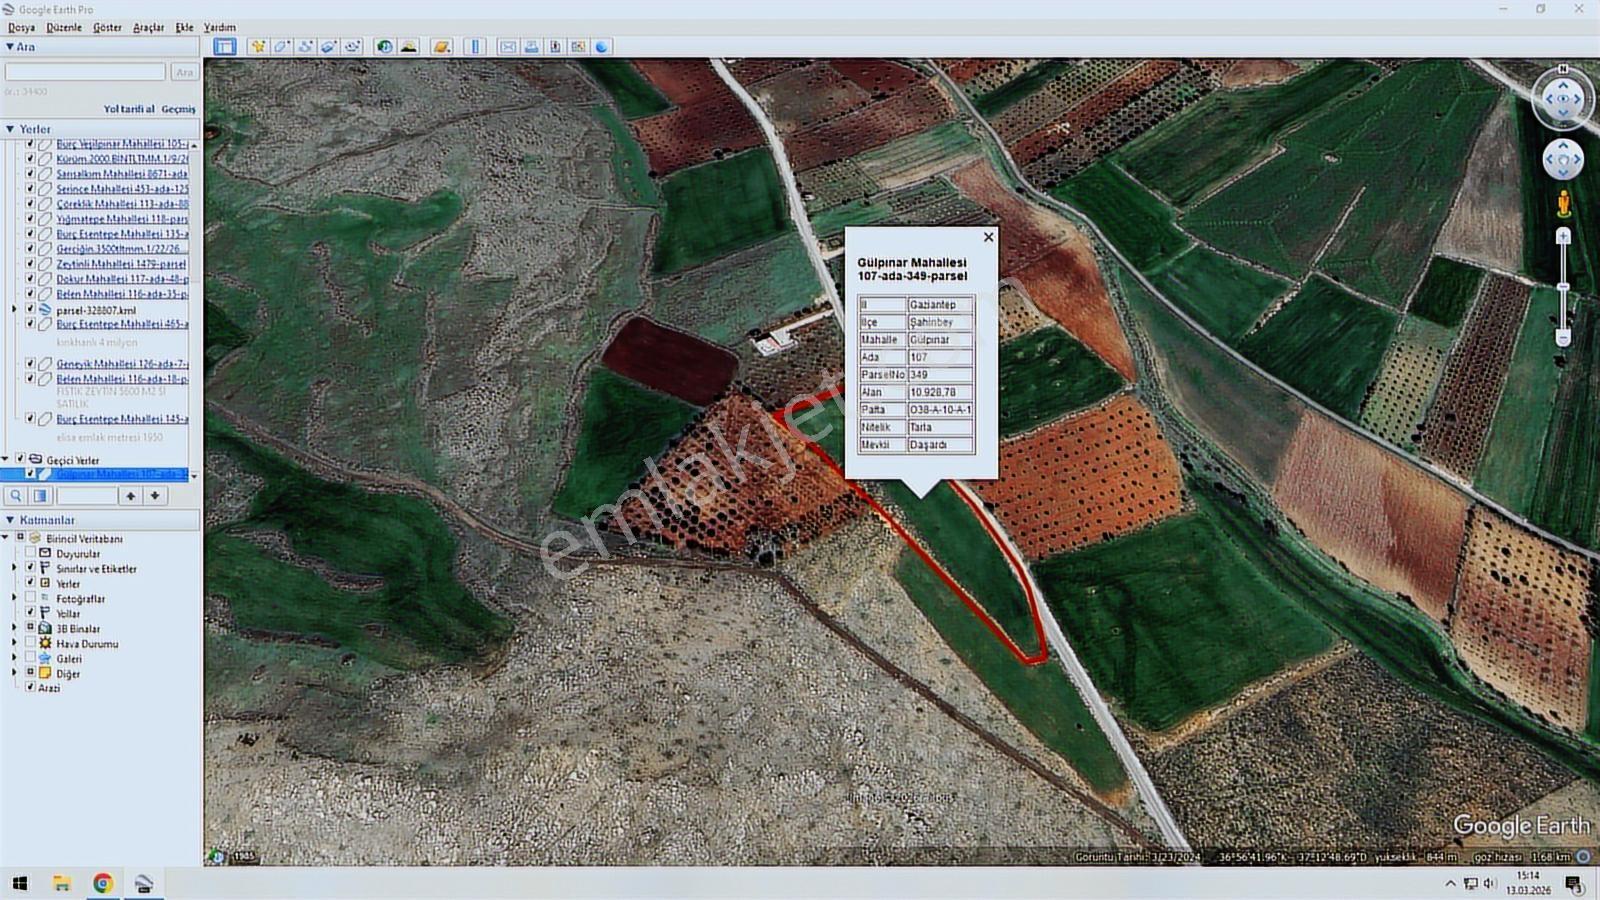Uncheck the parsel-328807.kml checkbox
Viewport: 1600px width, 900px height.
point(30,310)
